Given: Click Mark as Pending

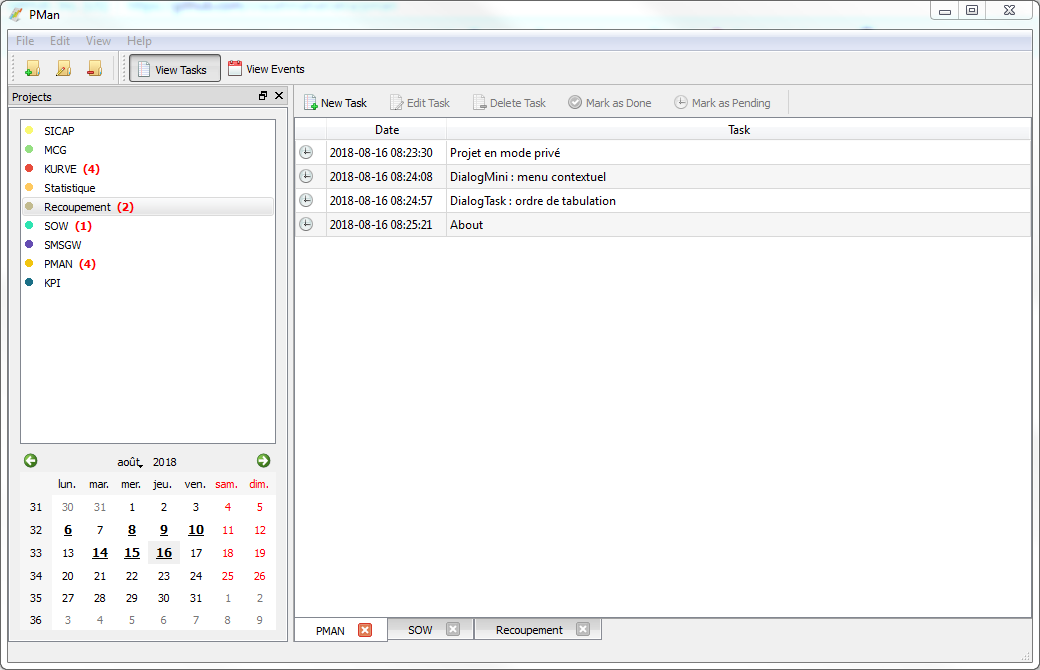Looking at the screenshot, I should click(x=722, y=103).
